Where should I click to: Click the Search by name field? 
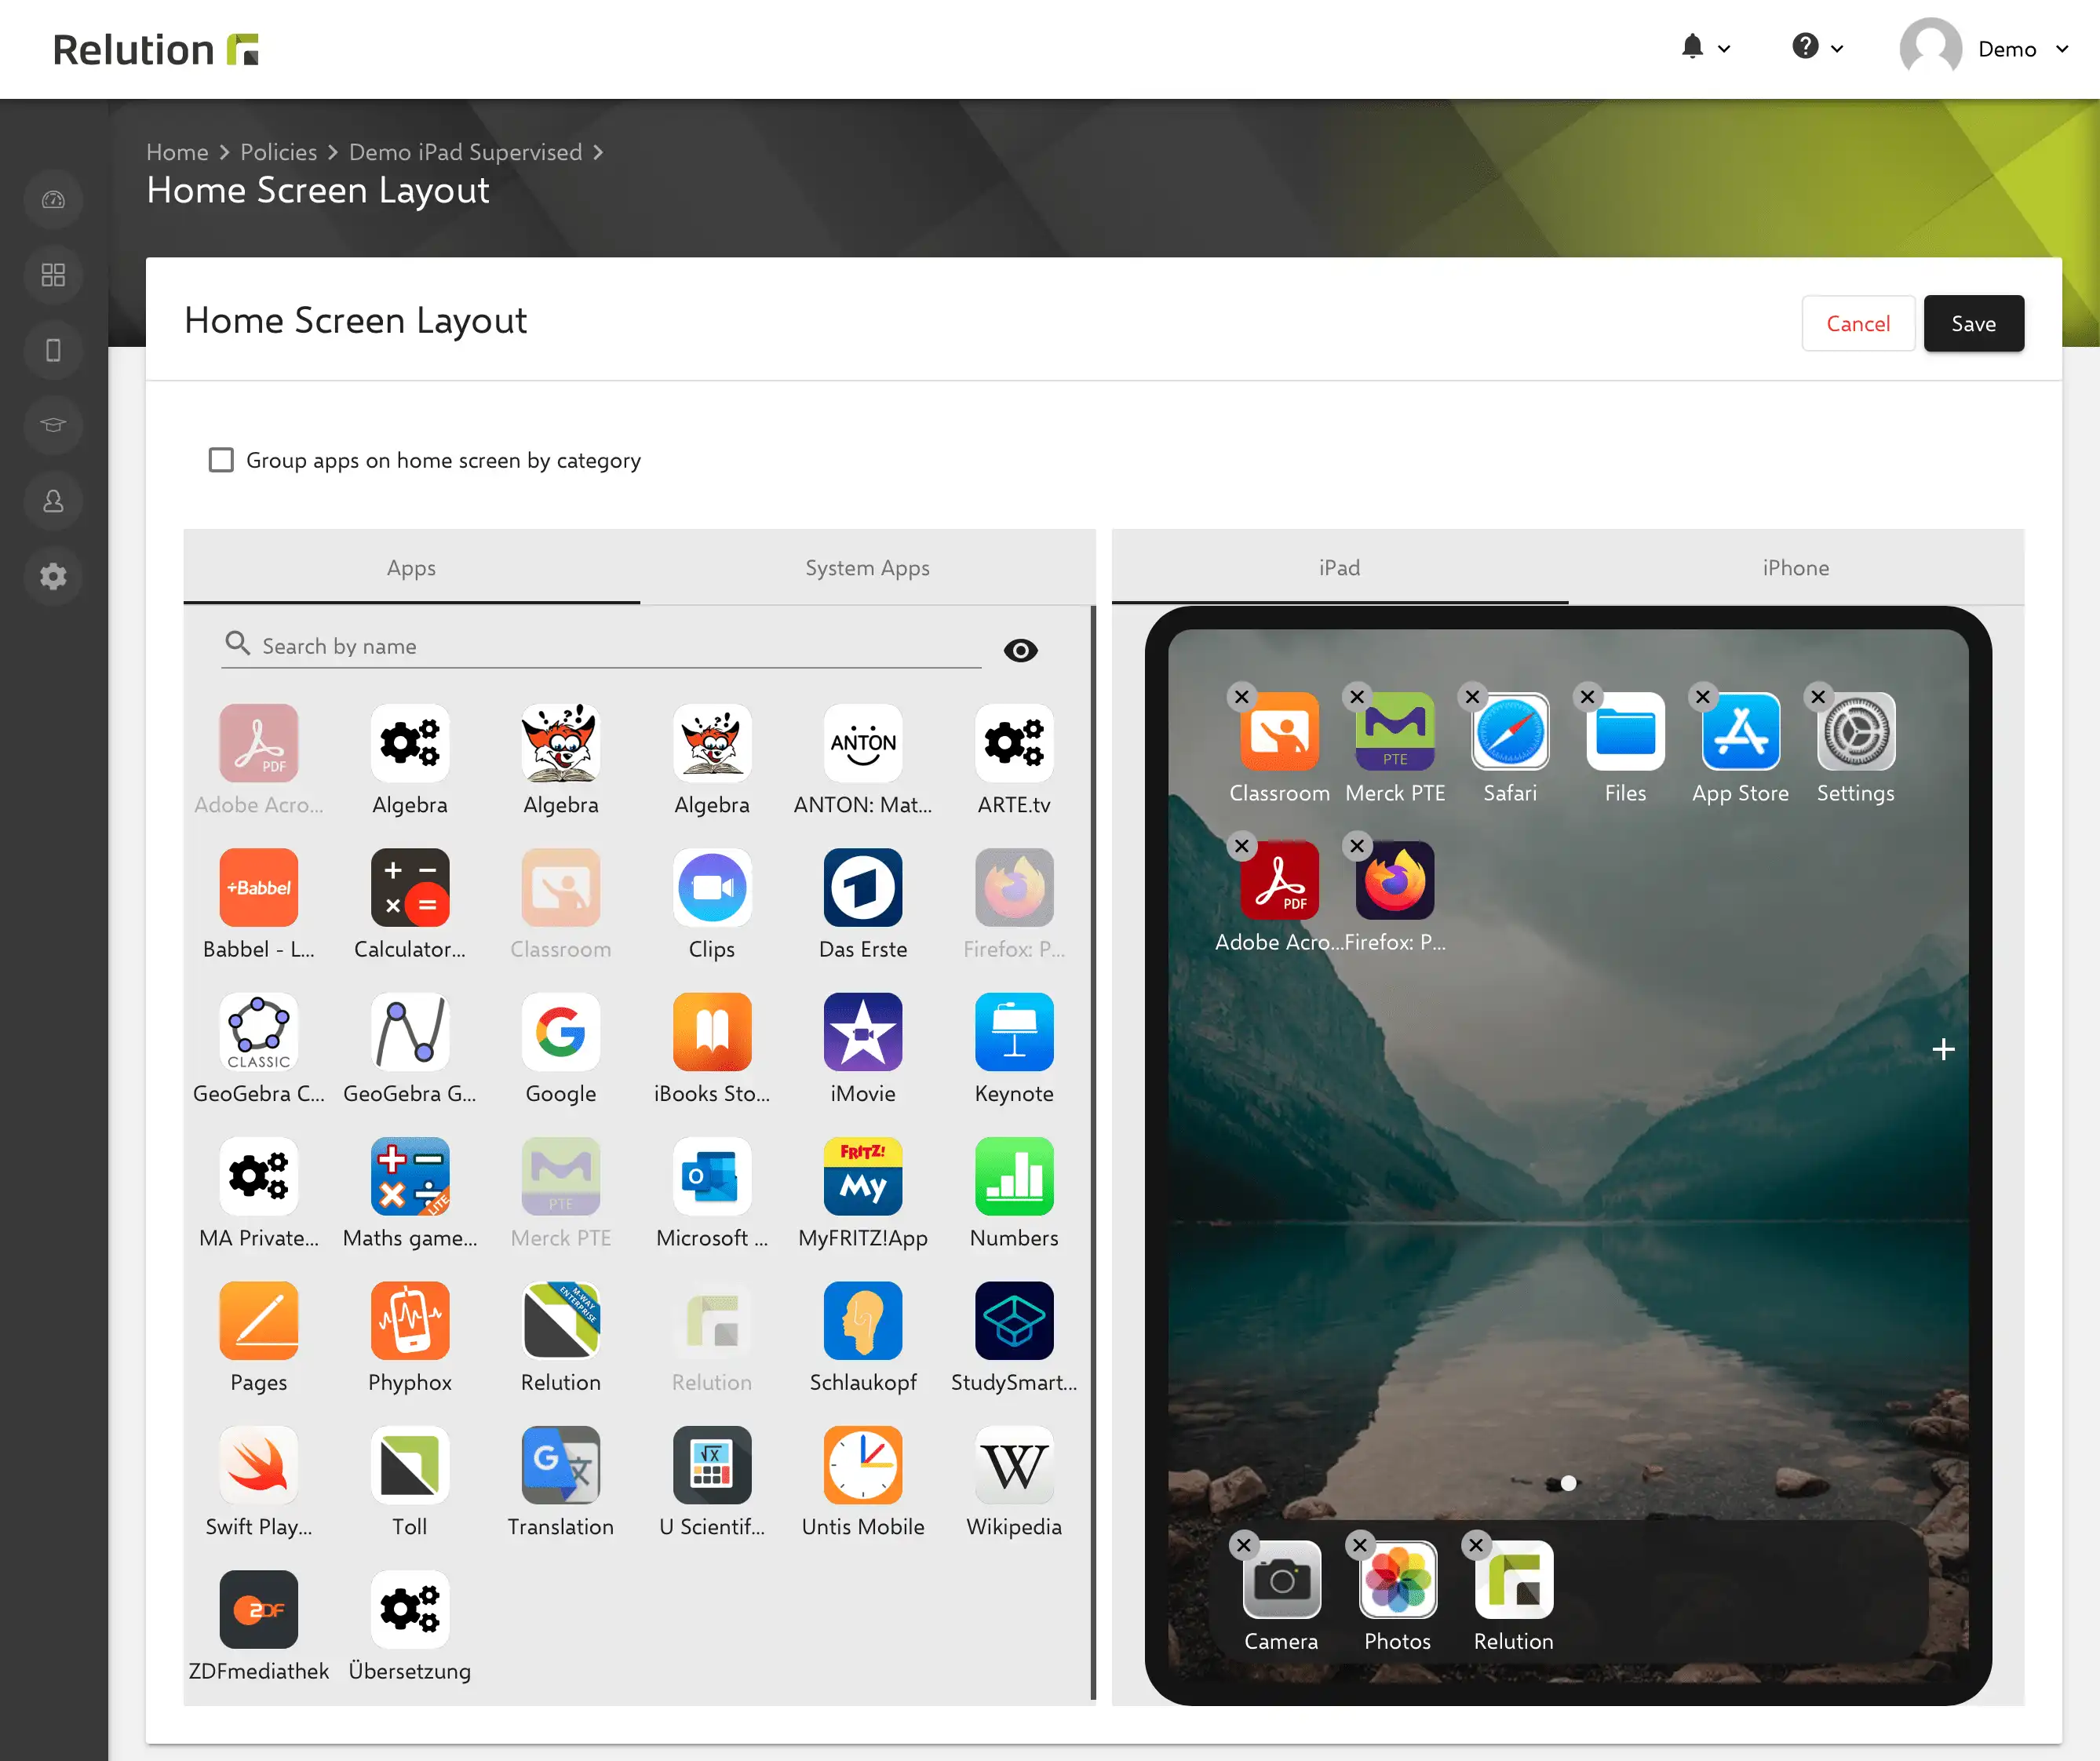(x=601, y=646)
